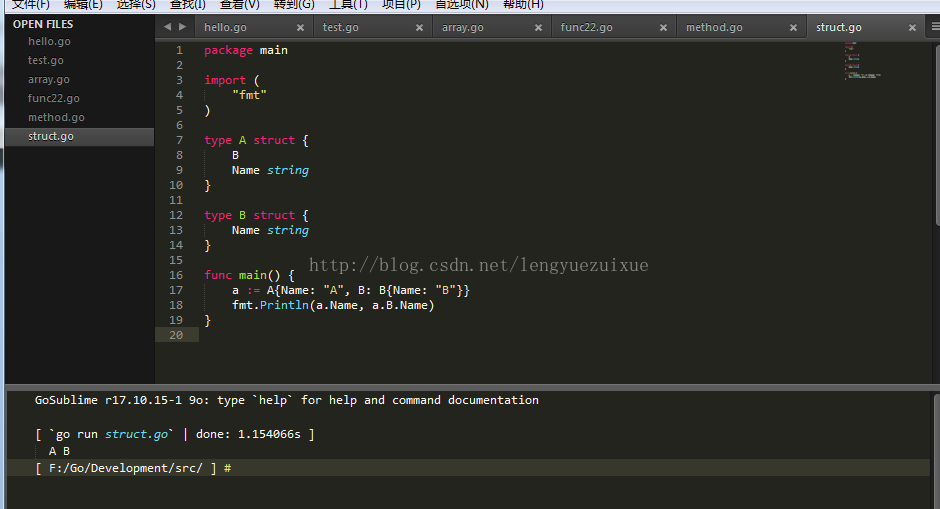Switch to the func22.go tab
The image size is (940, 509).
(x=586, y=28)
